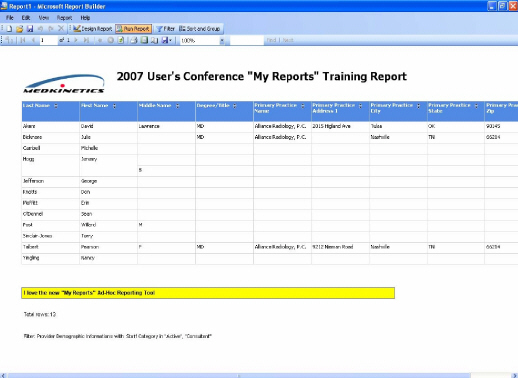Click the Print Layout icon
The width and height of the screenshot is (518, 378).
click(x=144, y=40)
